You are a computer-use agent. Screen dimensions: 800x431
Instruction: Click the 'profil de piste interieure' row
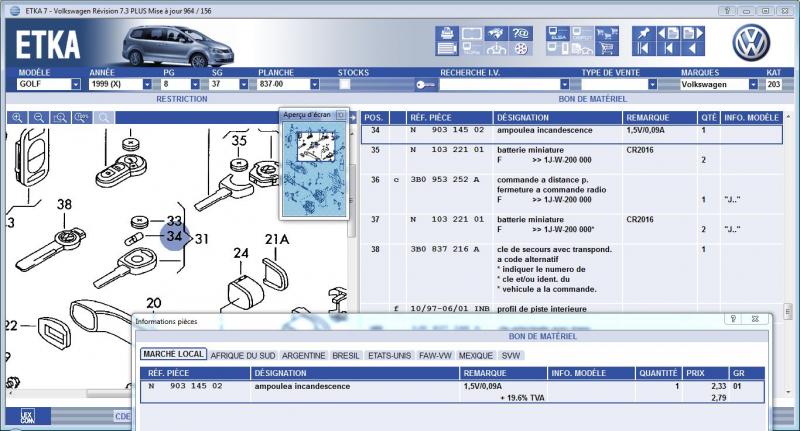click(571, 309)
